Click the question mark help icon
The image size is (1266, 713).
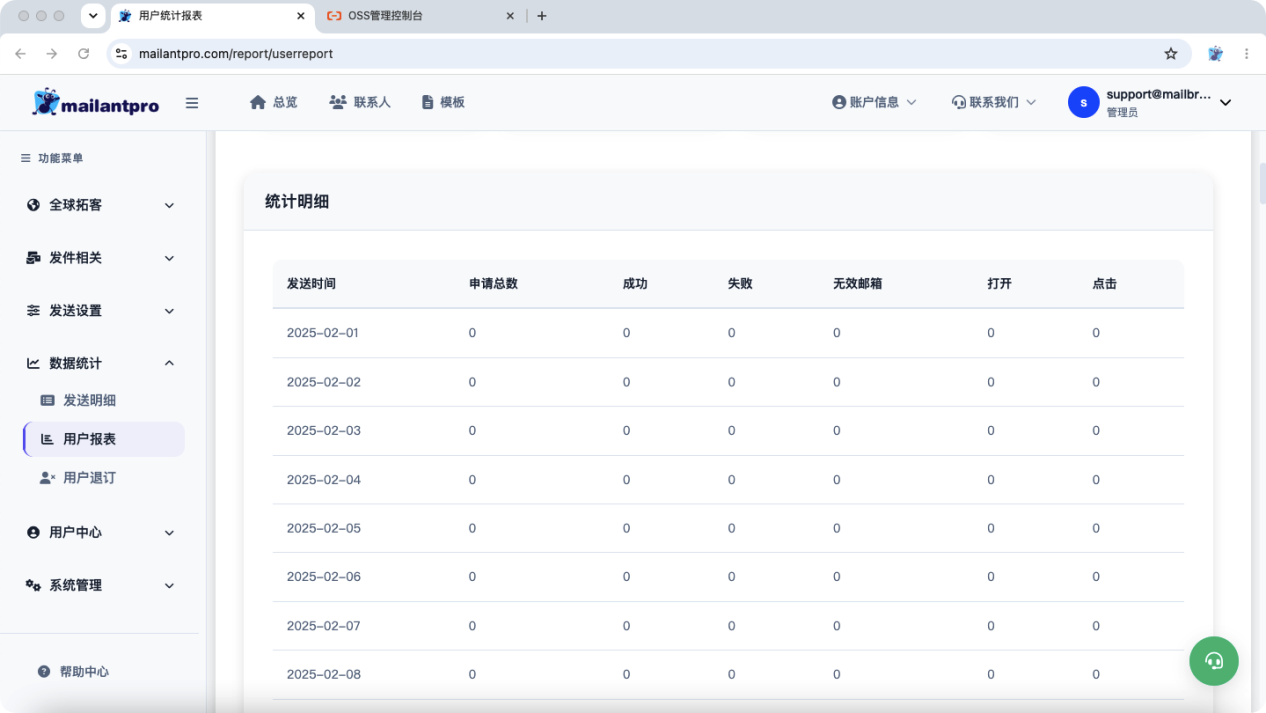(x=44, y=672)
